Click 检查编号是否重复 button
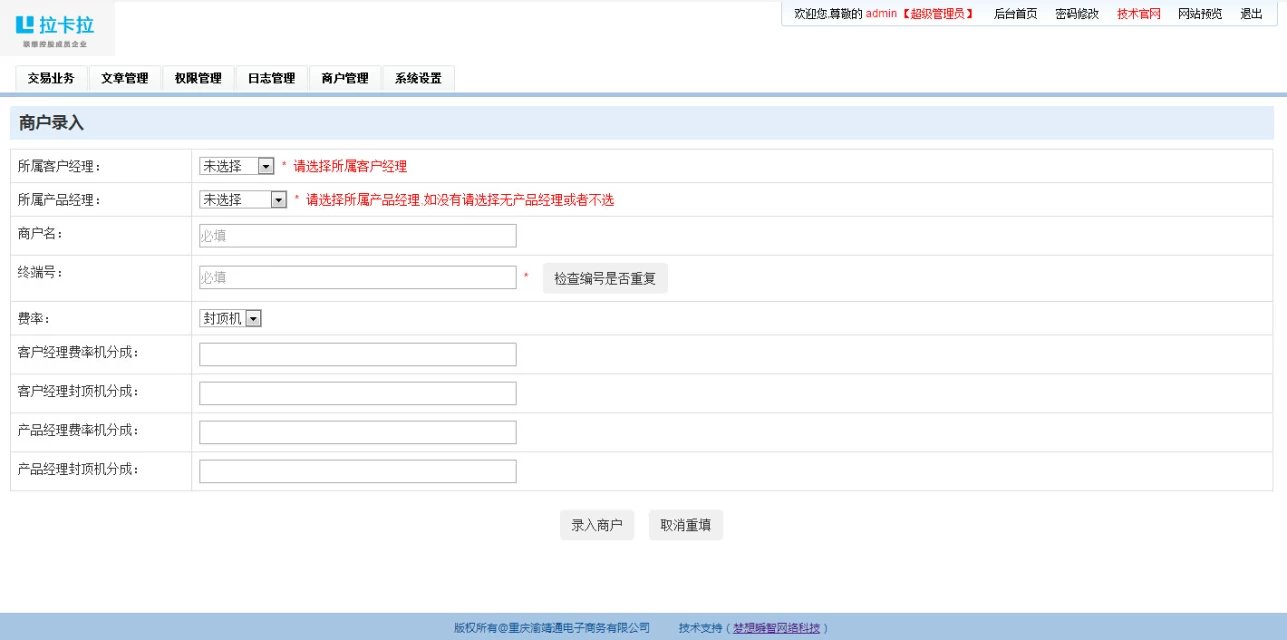This screenshot has width=1287, height=640. (605, 278)
